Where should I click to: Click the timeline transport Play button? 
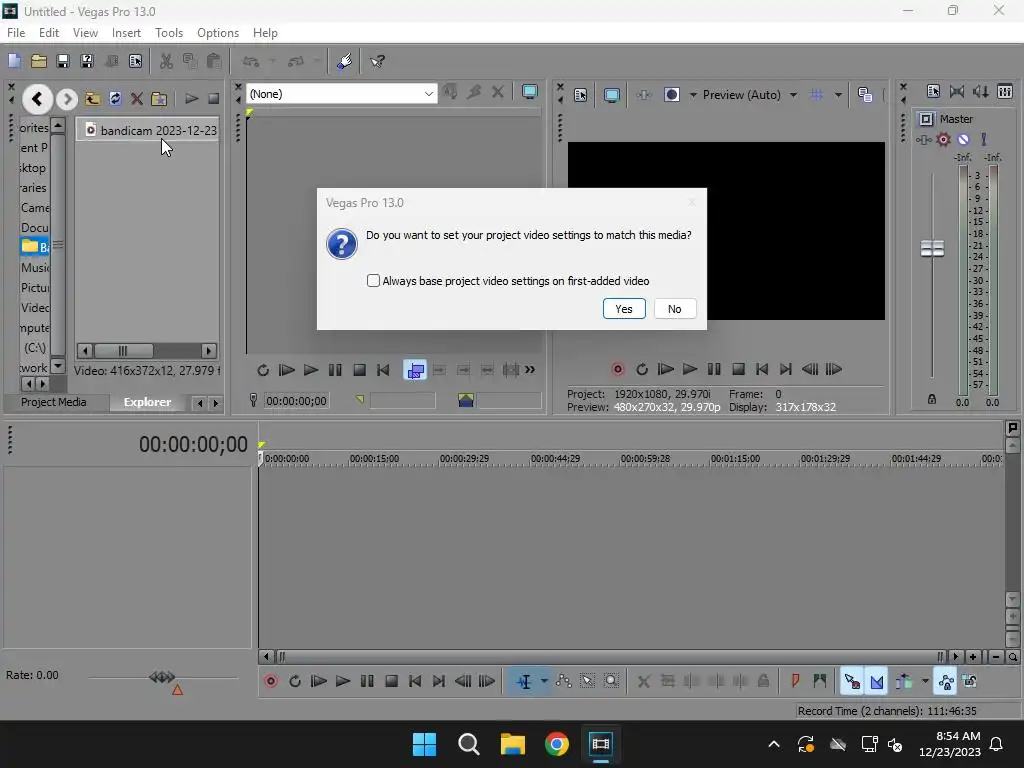click(x=343, y=682)
